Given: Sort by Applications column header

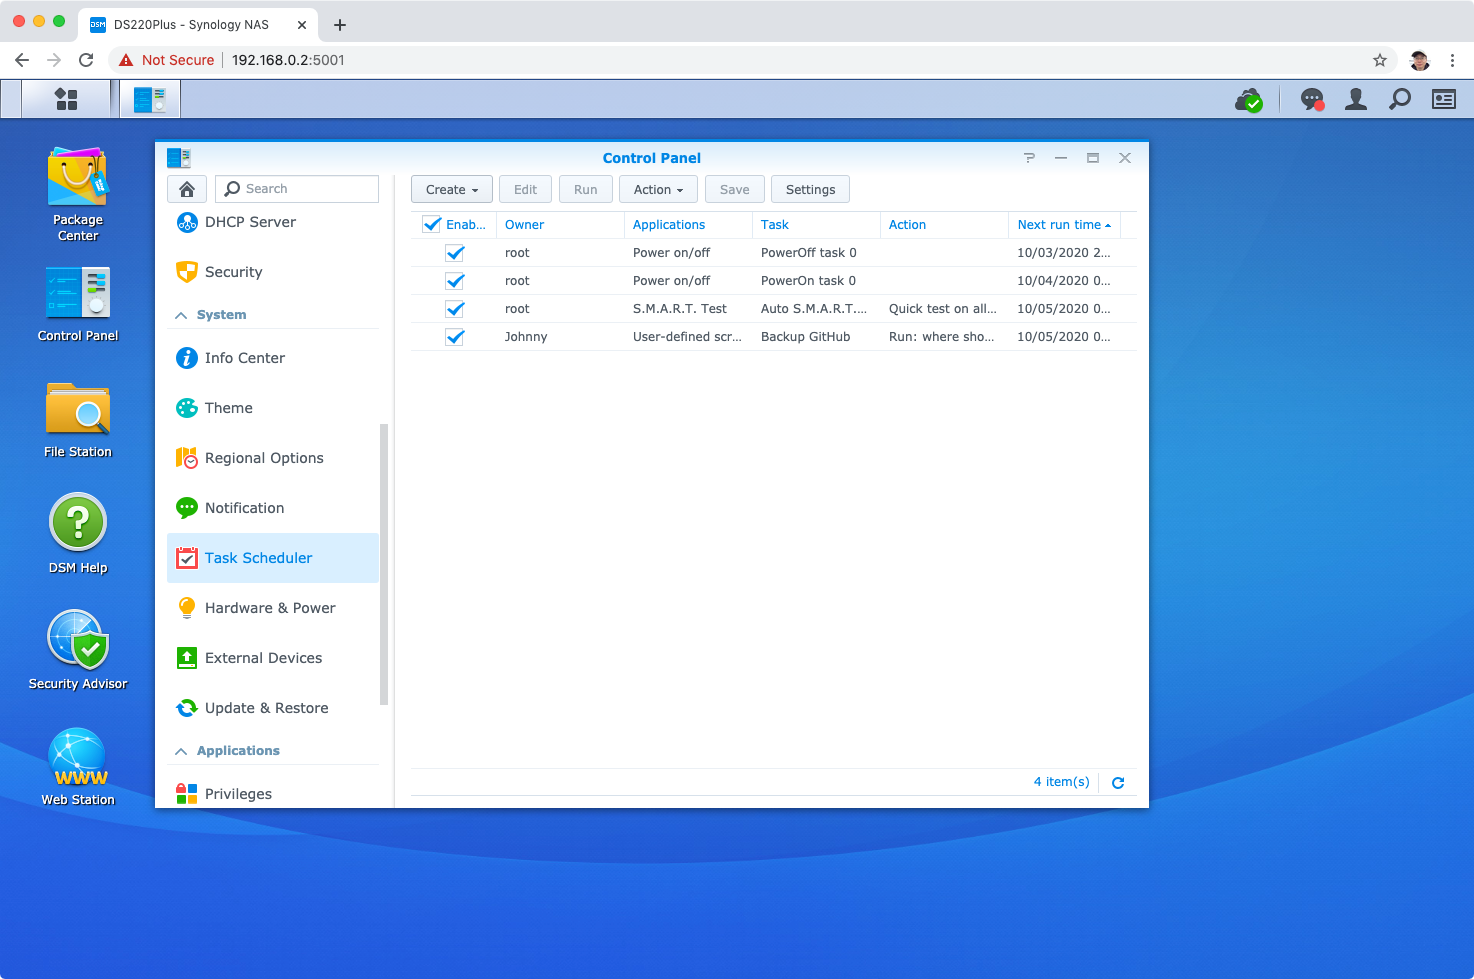Looking at the screenshot, I should point(688,225).
